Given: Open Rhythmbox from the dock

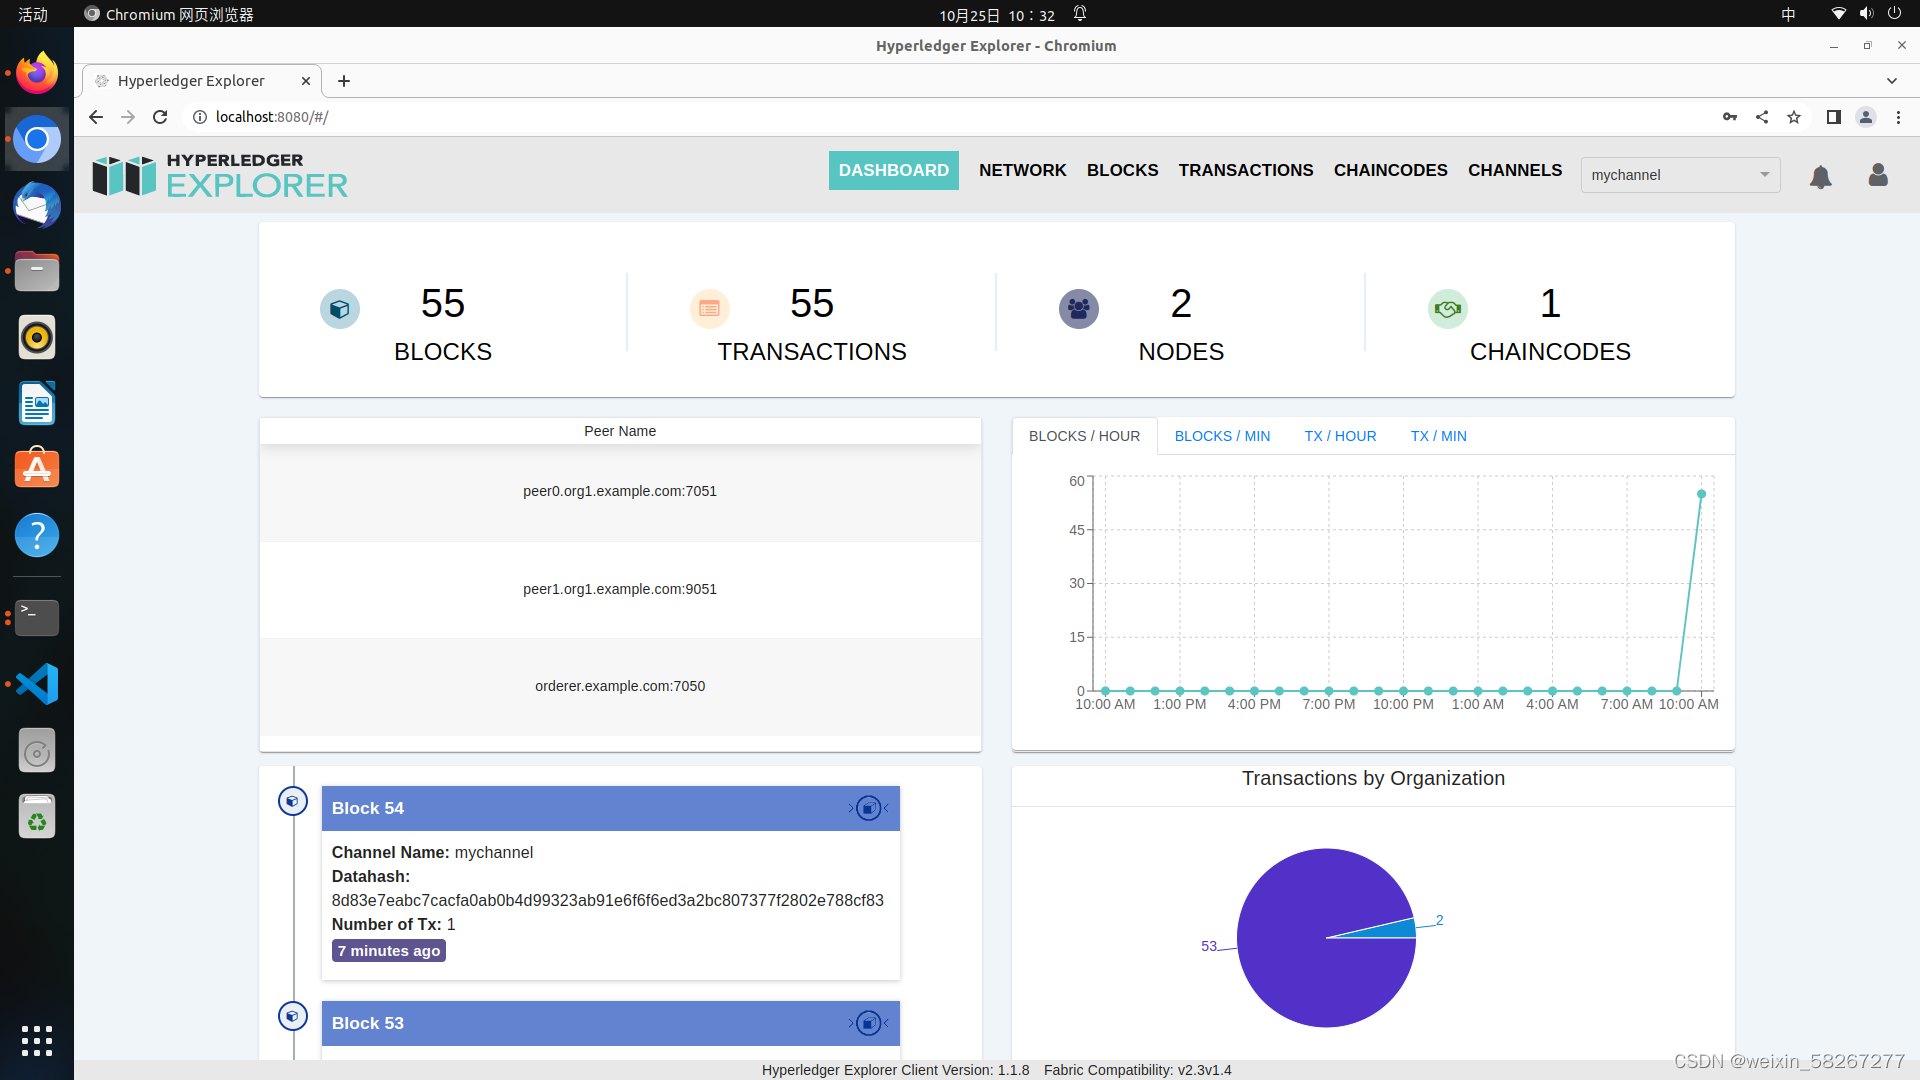Looking at the screenshot, I should point(37,337).
